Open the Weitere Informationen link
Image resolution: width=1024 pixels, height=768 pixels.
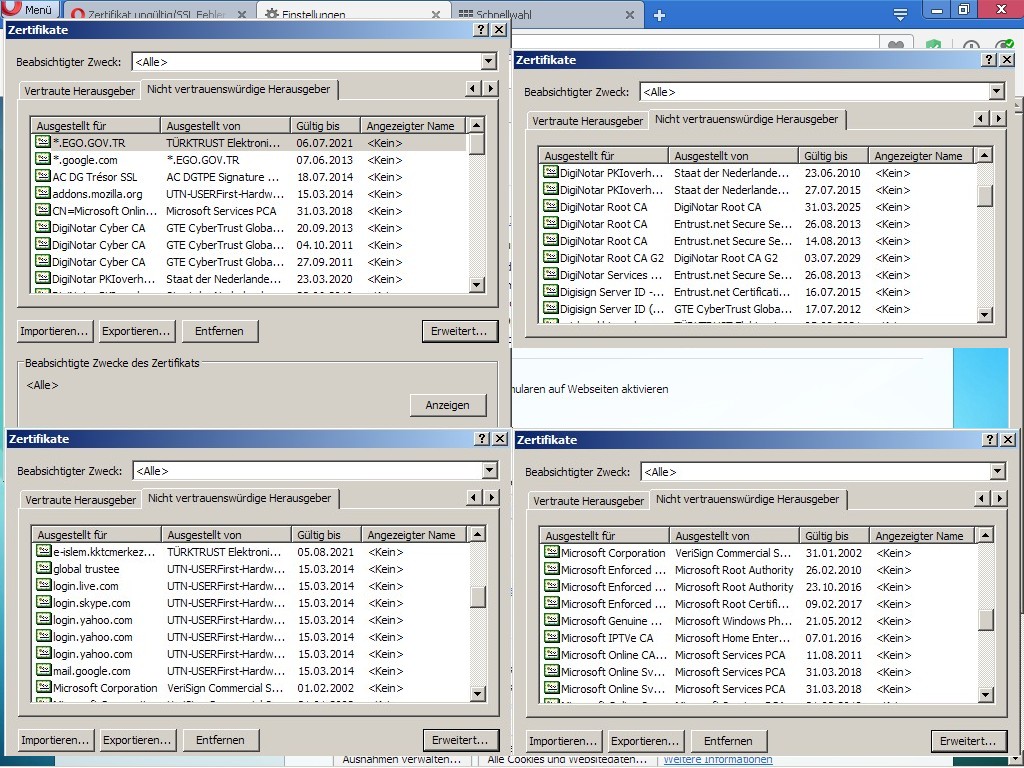click(x=718, y=760)
